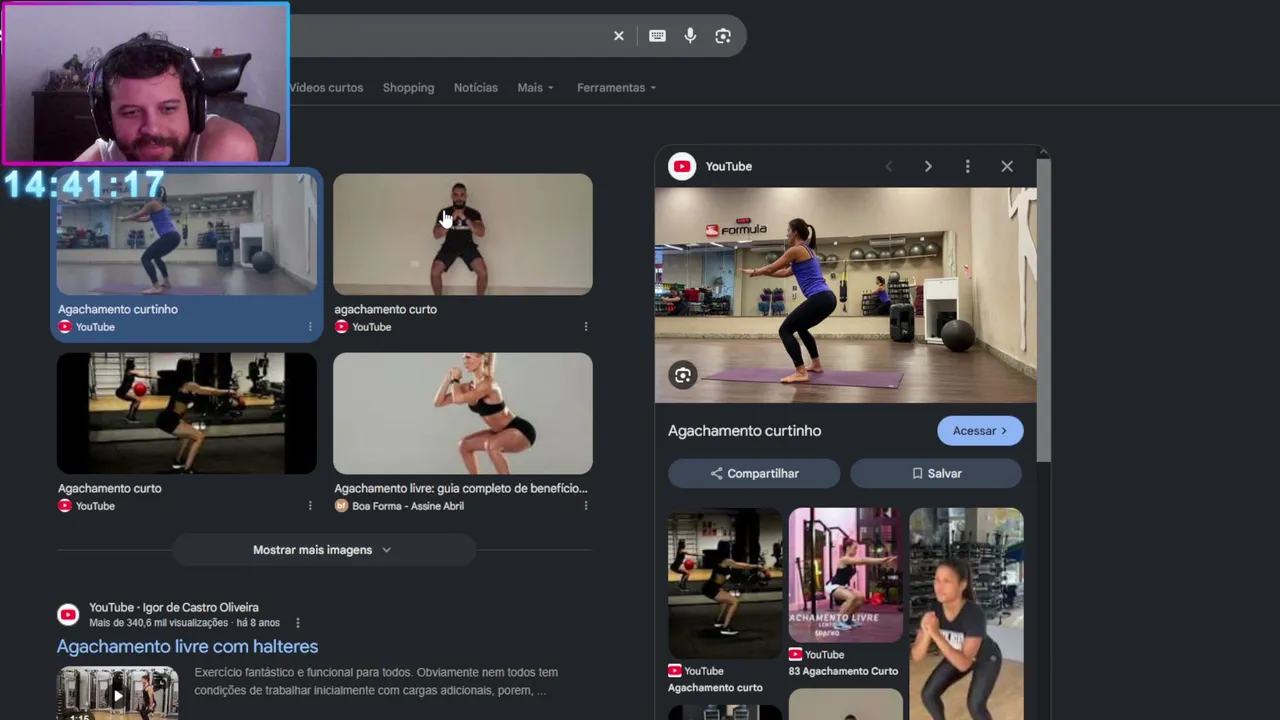Image resolution: width=1280 pixels, height=720 pixels.
Task: Go to previous image in the preview panel
Action: (x=889, y=167)
